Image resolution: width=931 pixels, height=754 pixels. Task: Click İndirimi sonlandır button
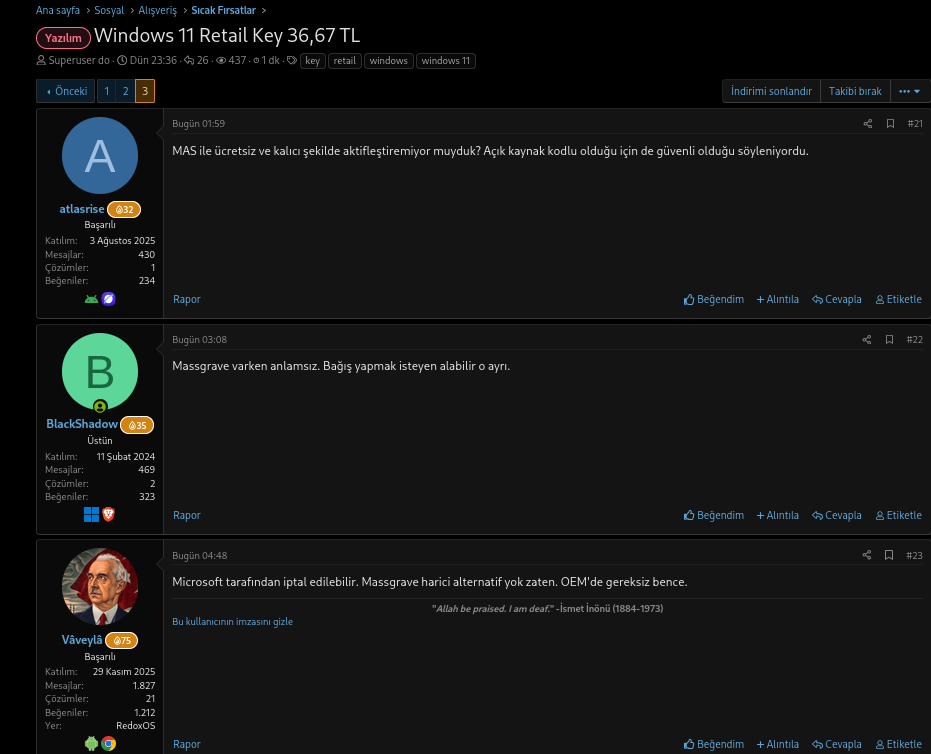(771, 91)
